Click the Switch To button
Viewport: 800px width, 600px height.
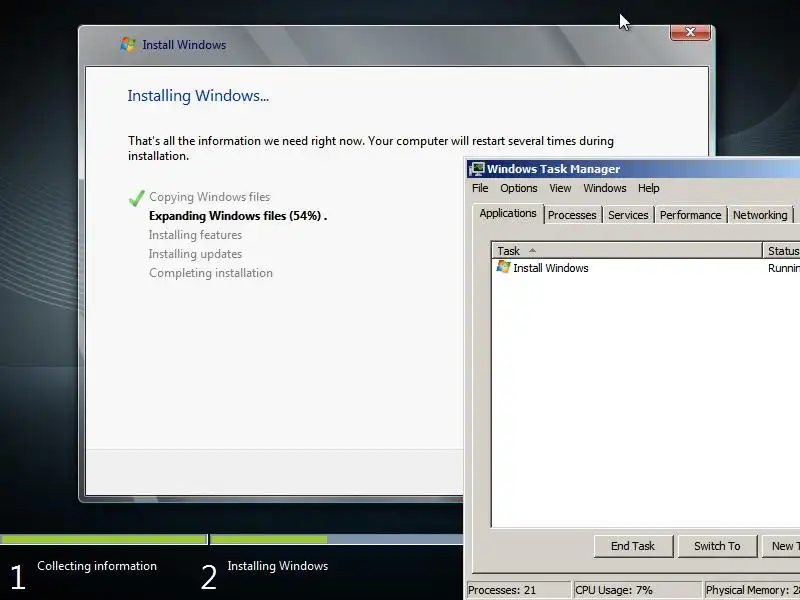point(717,546)
